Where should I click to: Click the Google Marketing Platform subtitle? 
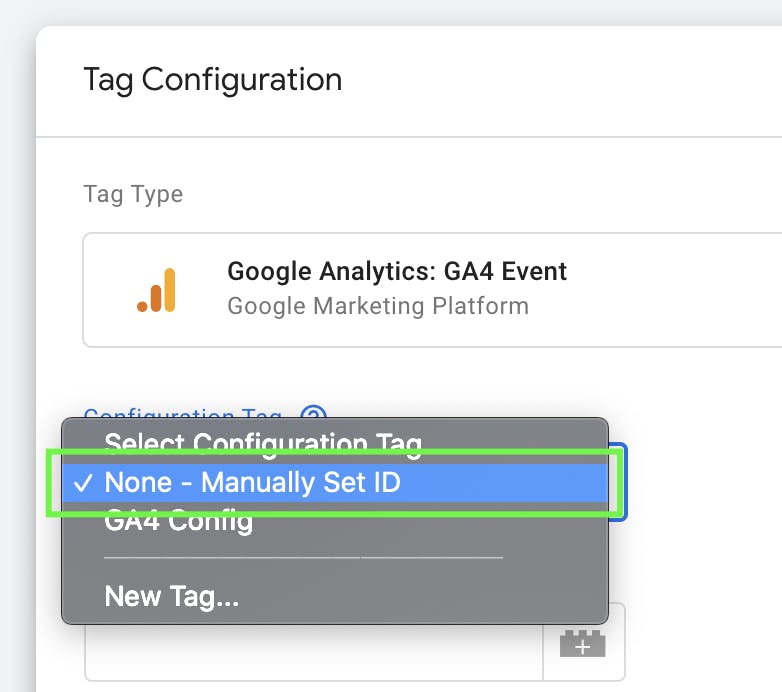(x=378, y=305)
